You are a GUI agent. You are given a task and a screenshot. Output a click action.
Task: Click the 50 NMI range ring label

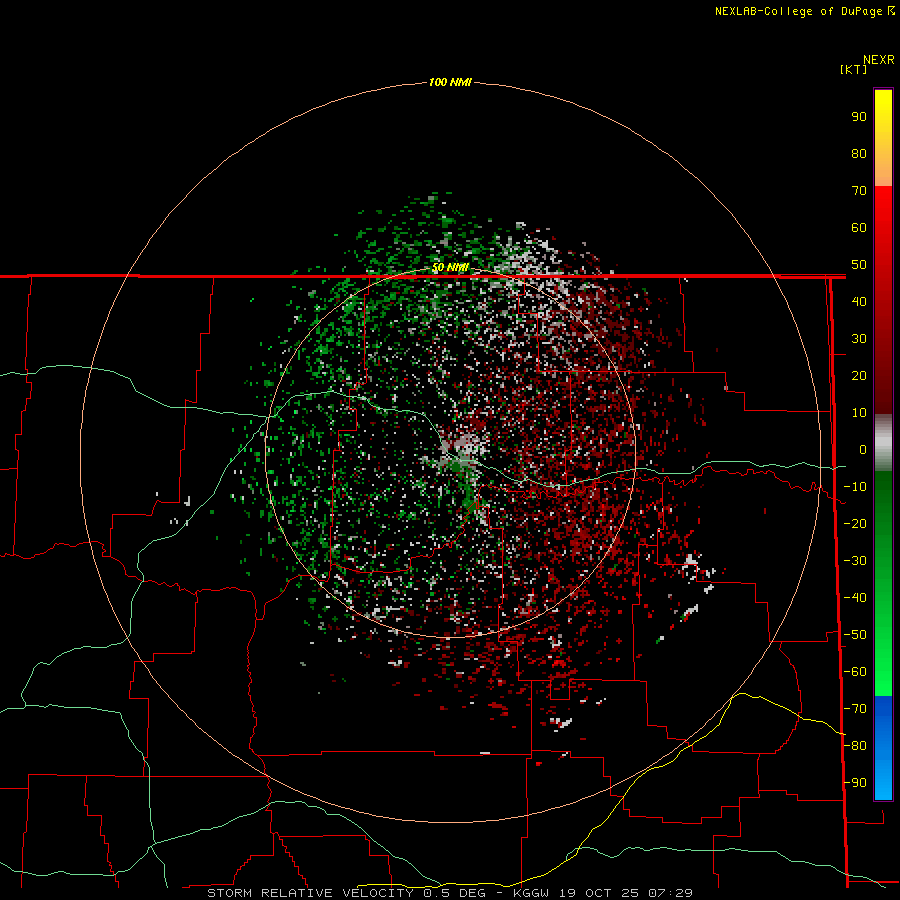450,267
